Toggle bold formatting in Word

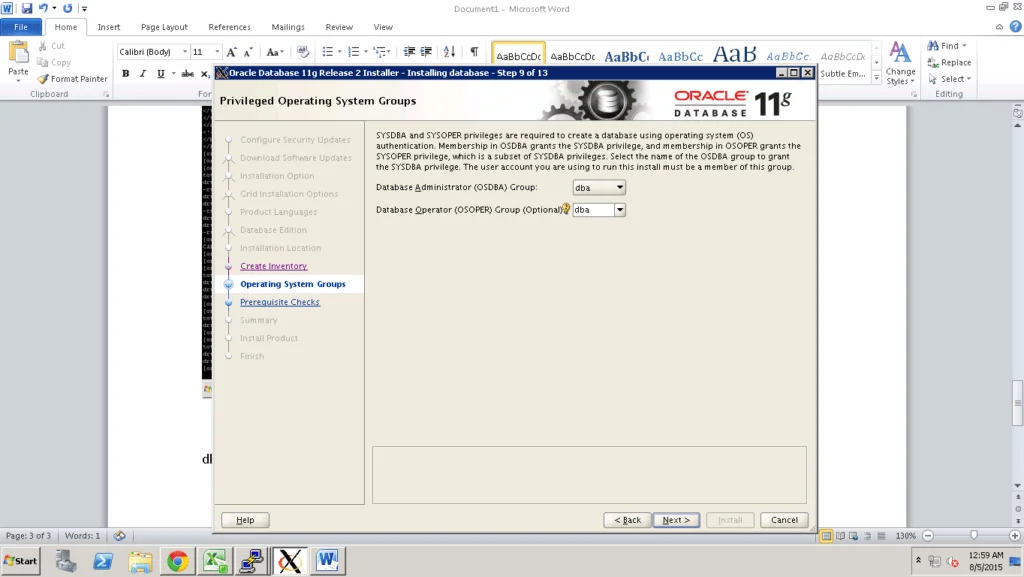coord(125,74)
